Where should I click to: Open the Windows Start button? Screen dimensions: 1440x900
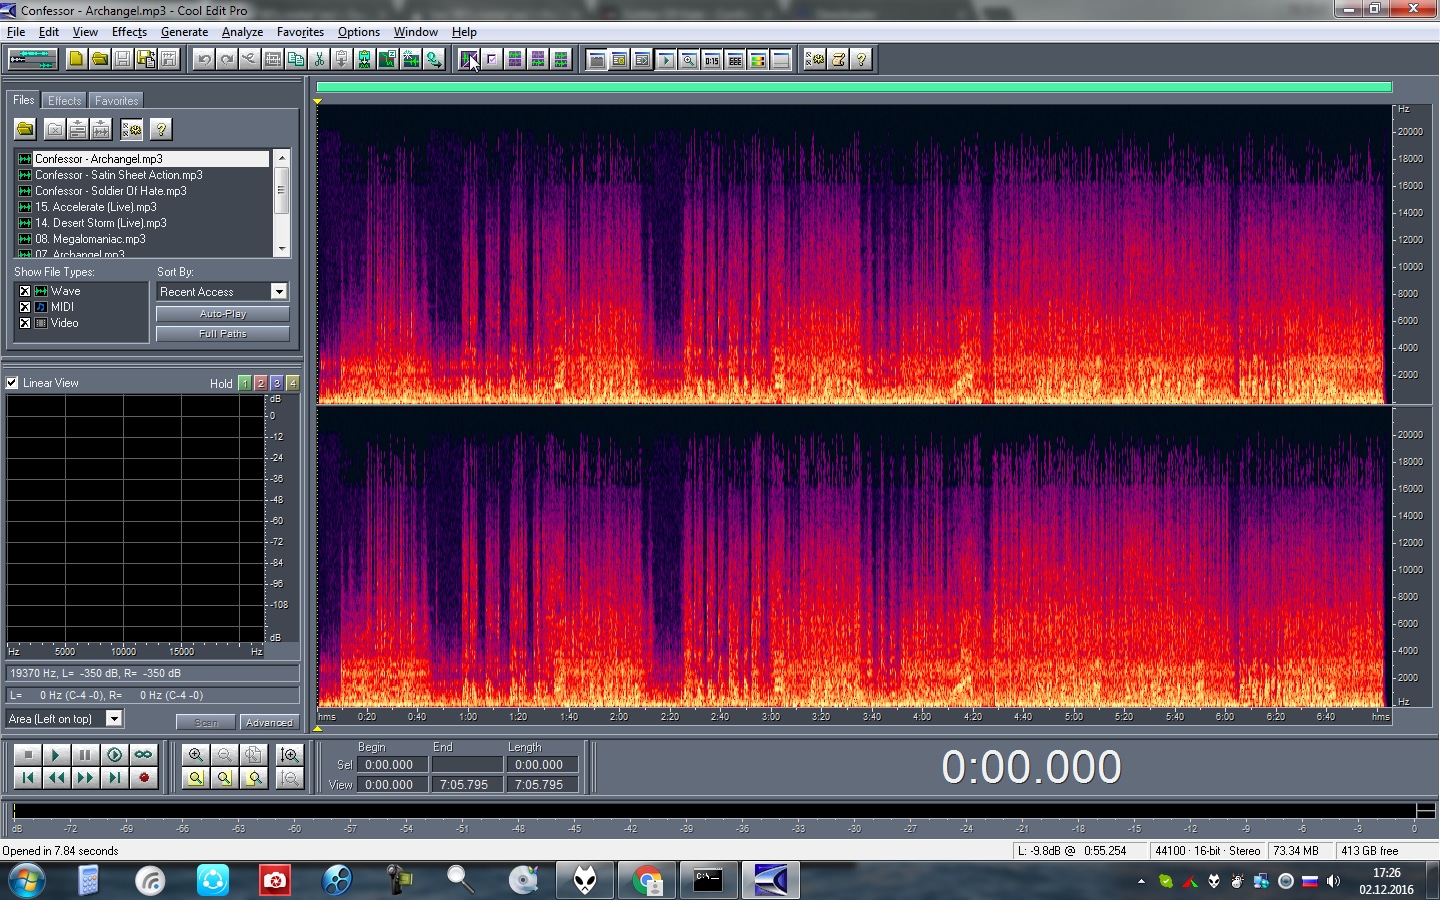[x=26, y=881]
